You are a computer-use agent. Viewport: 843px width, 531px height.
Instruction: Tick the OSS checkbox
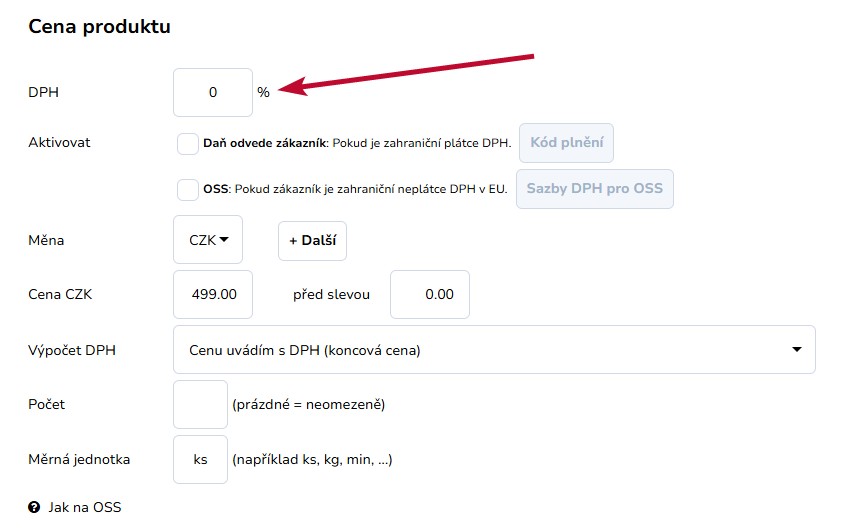pyautogui.click(x=188, y=190)
